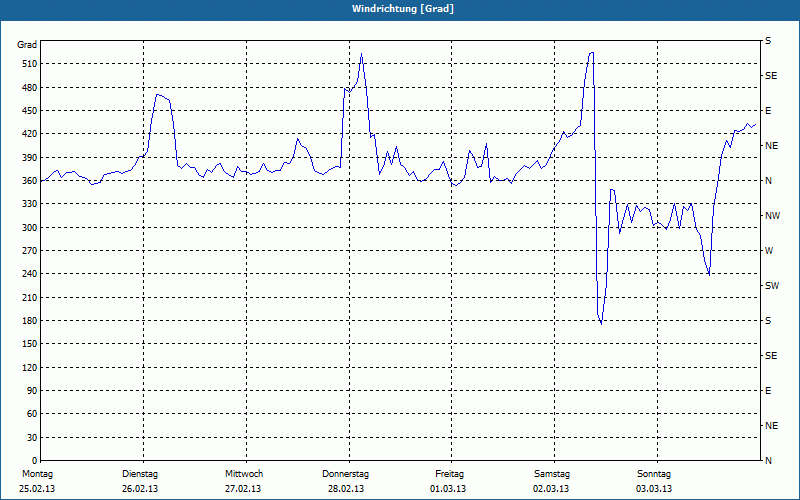Select the 02.03.13 date label

[x=551, y=489]
